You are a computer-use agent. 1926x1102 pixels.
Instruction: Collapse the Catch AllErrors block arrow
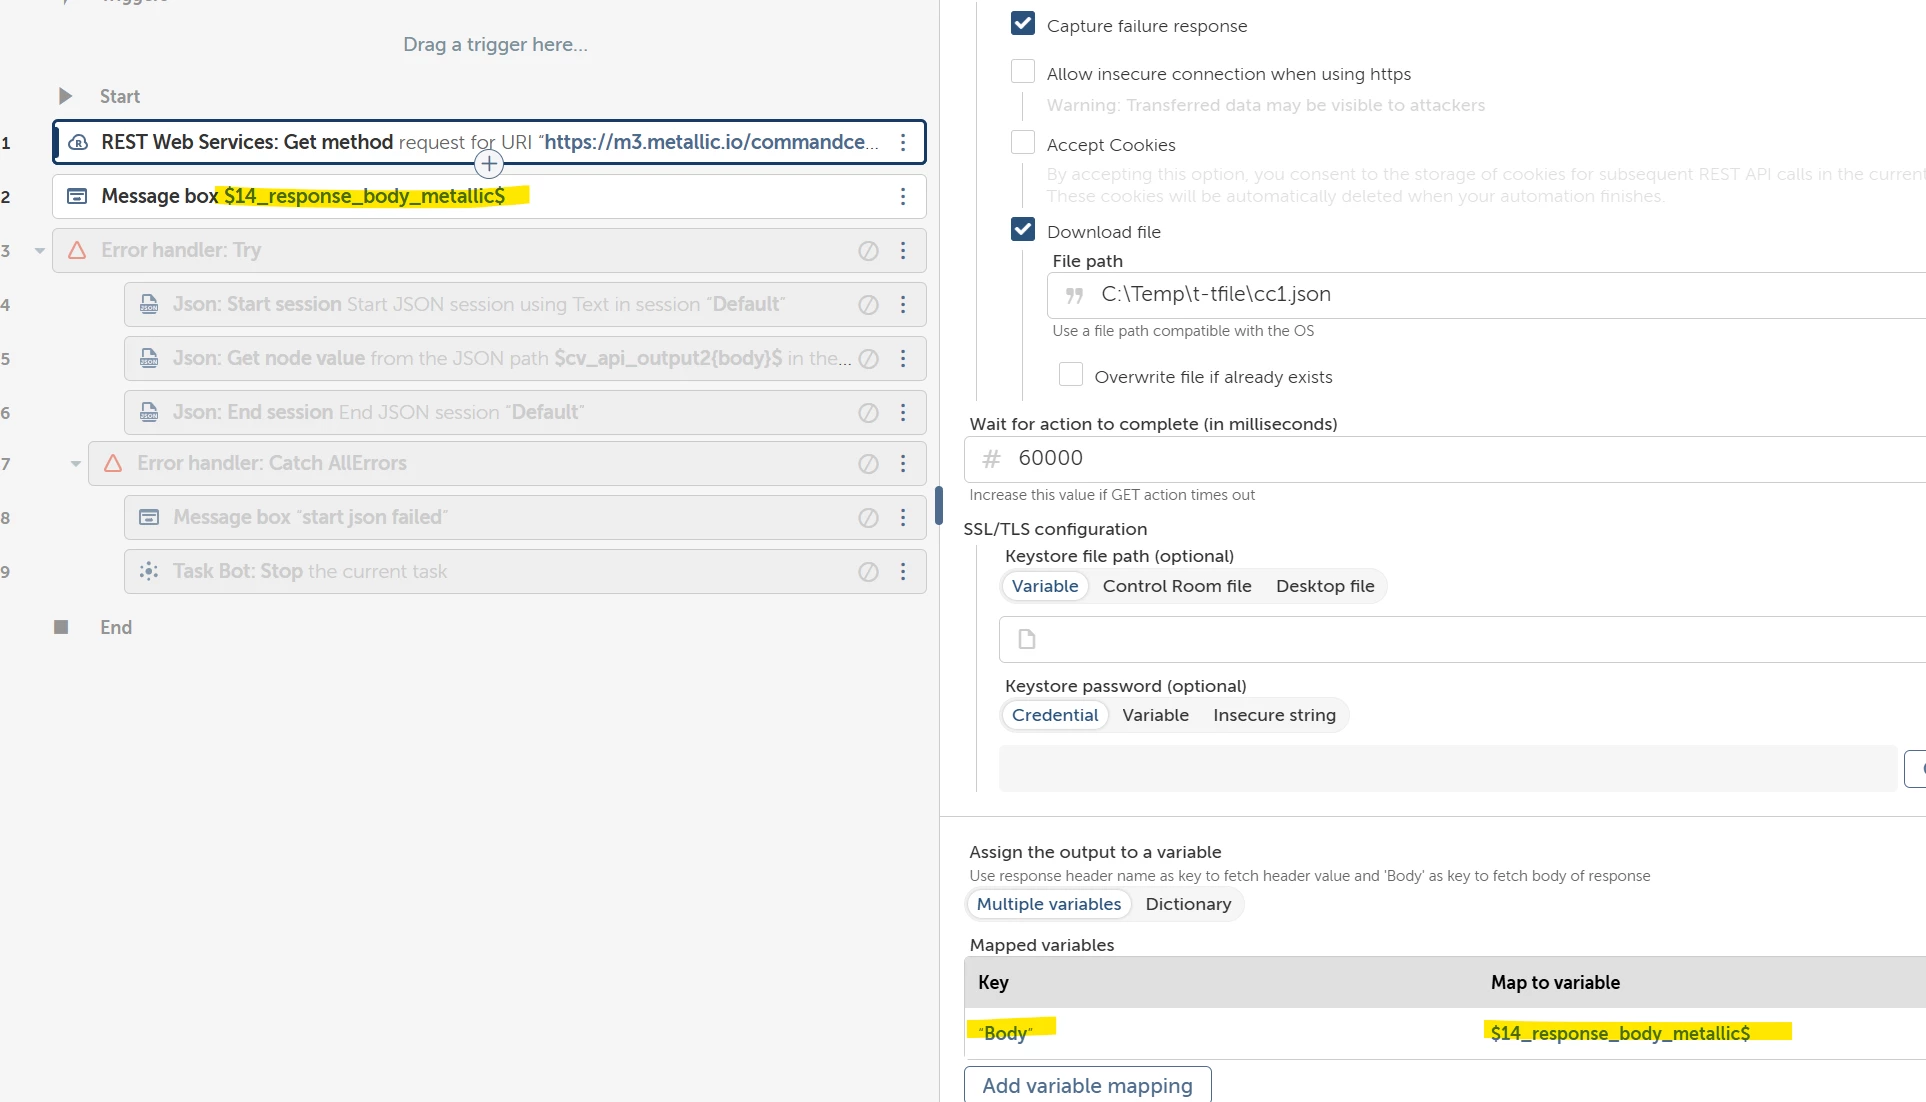click(x=76, y=464)
